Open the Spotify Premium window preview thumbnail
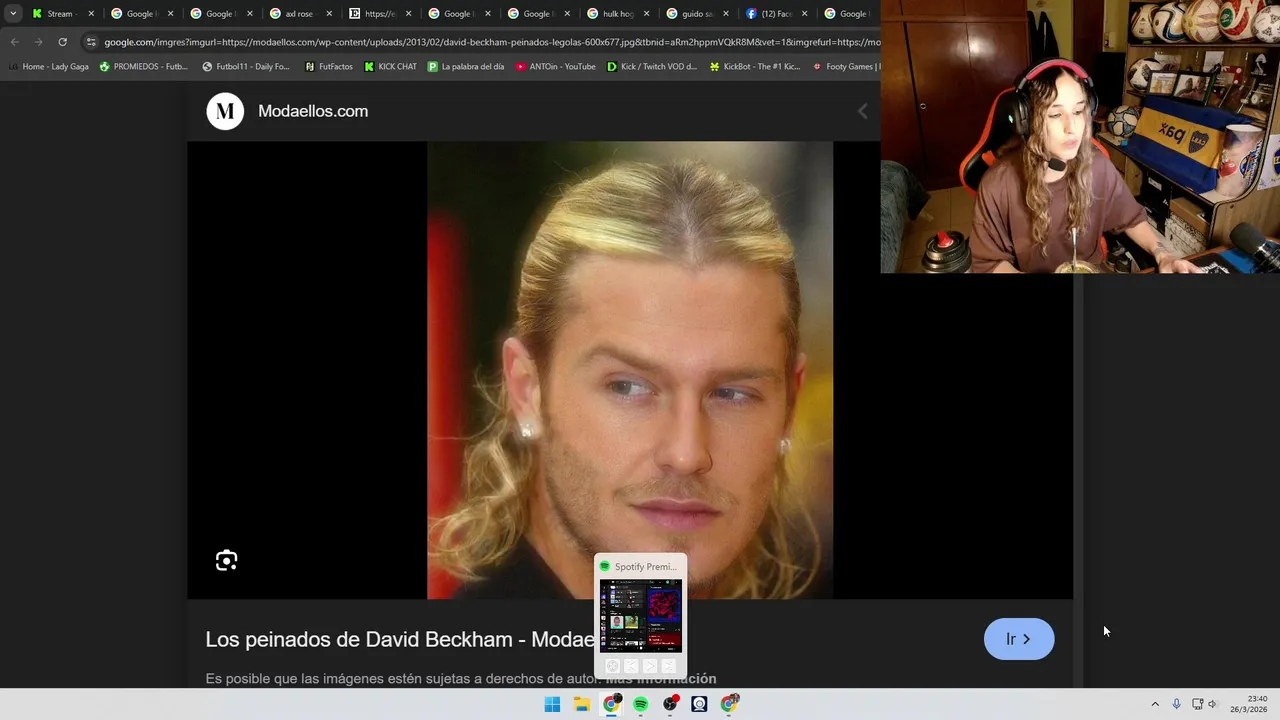The image size is (1280, 720). 640,616
